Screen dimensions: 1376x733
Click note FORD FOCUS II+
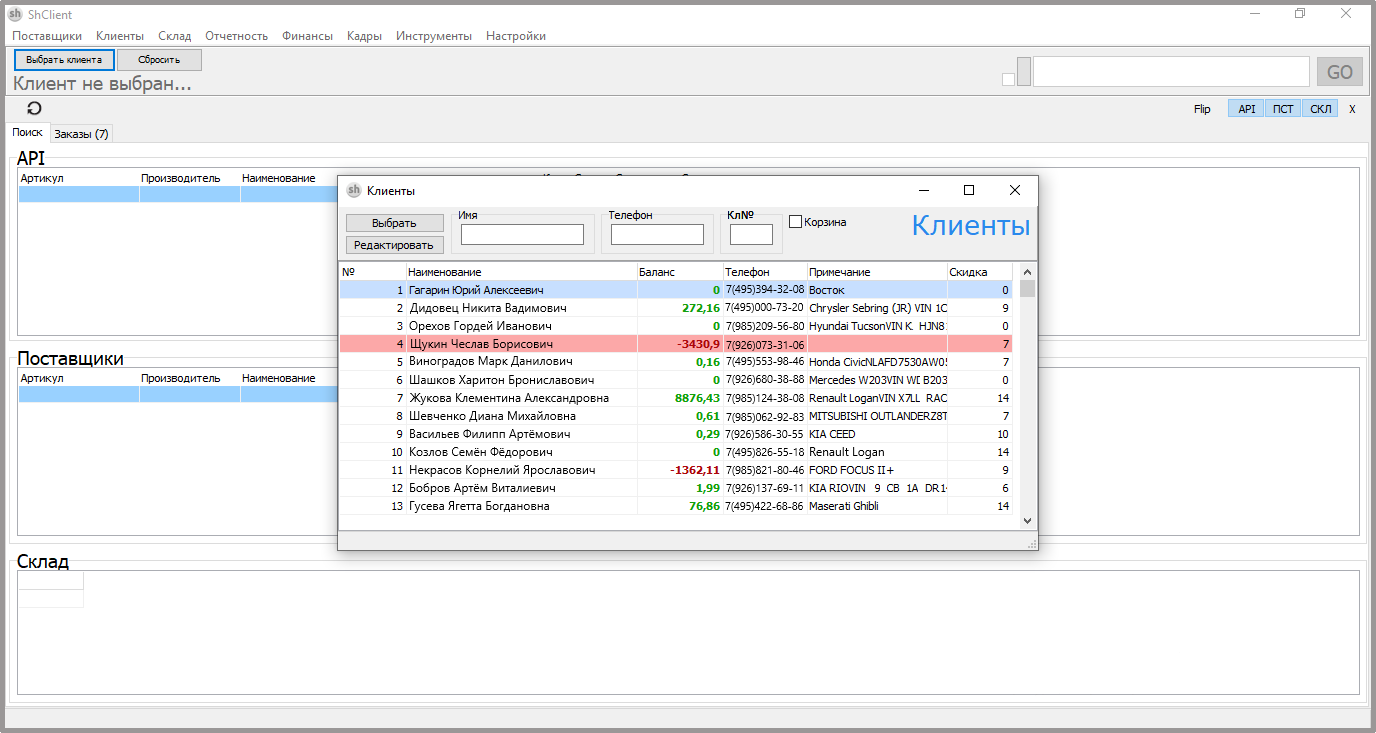coord(852,470)
